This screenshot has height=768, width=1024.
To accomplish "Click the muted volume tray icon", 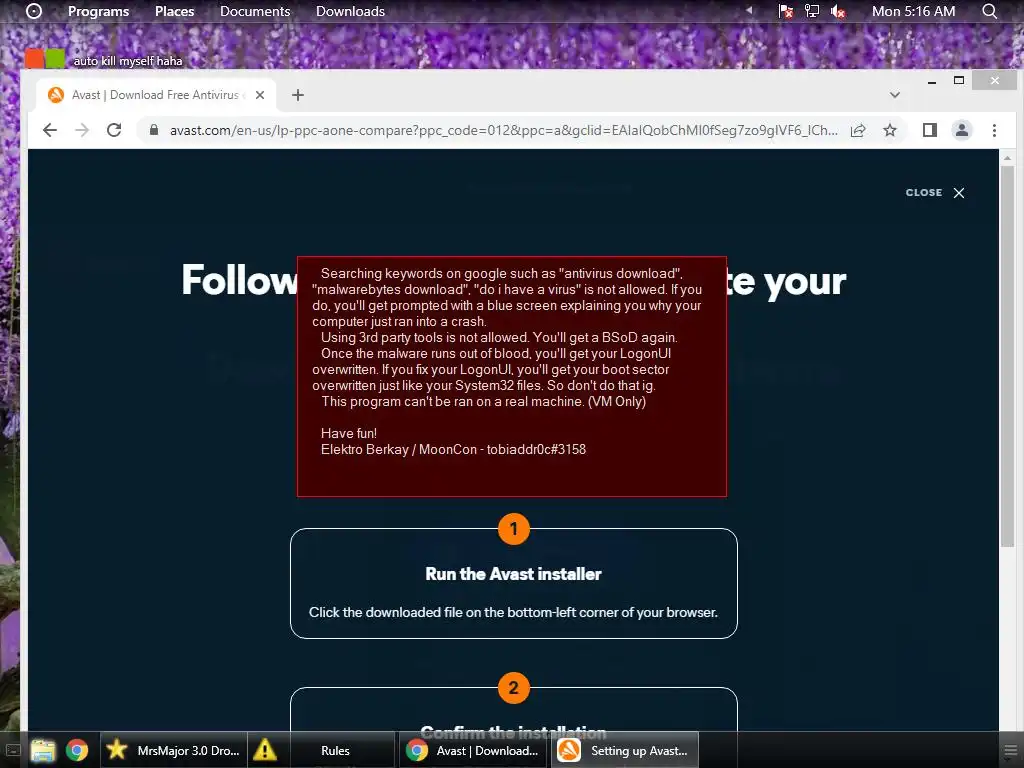I will tap(838, 11).
